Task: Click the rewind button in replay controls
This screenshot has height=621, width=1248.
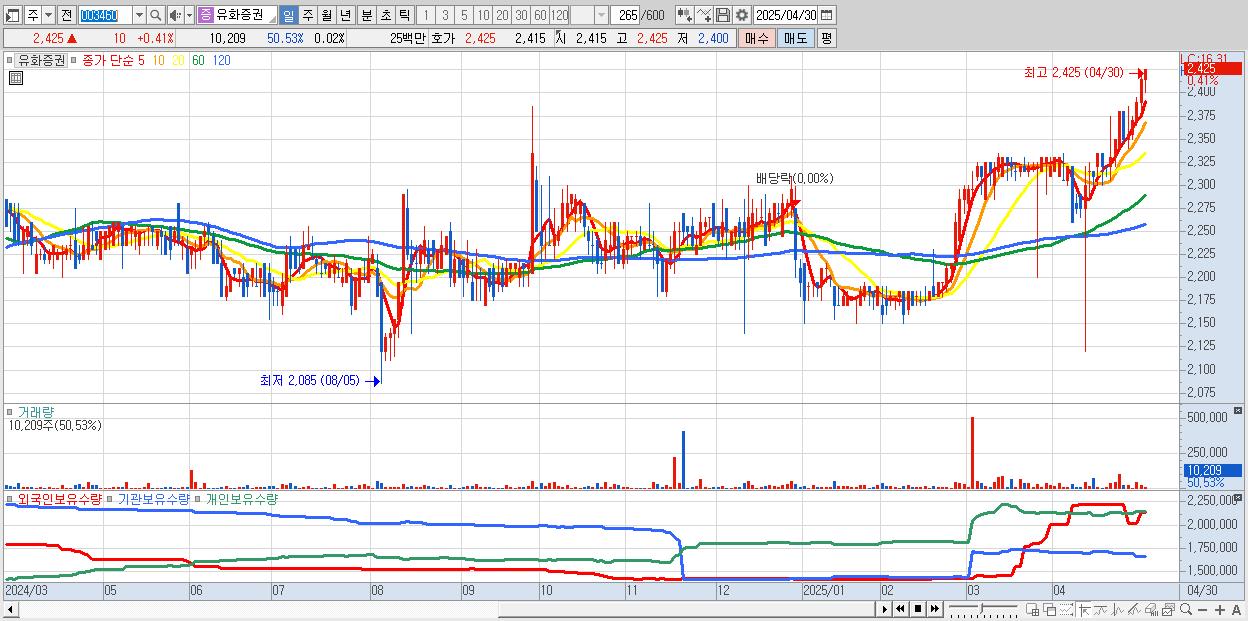Action: click(x=900, y=609)
